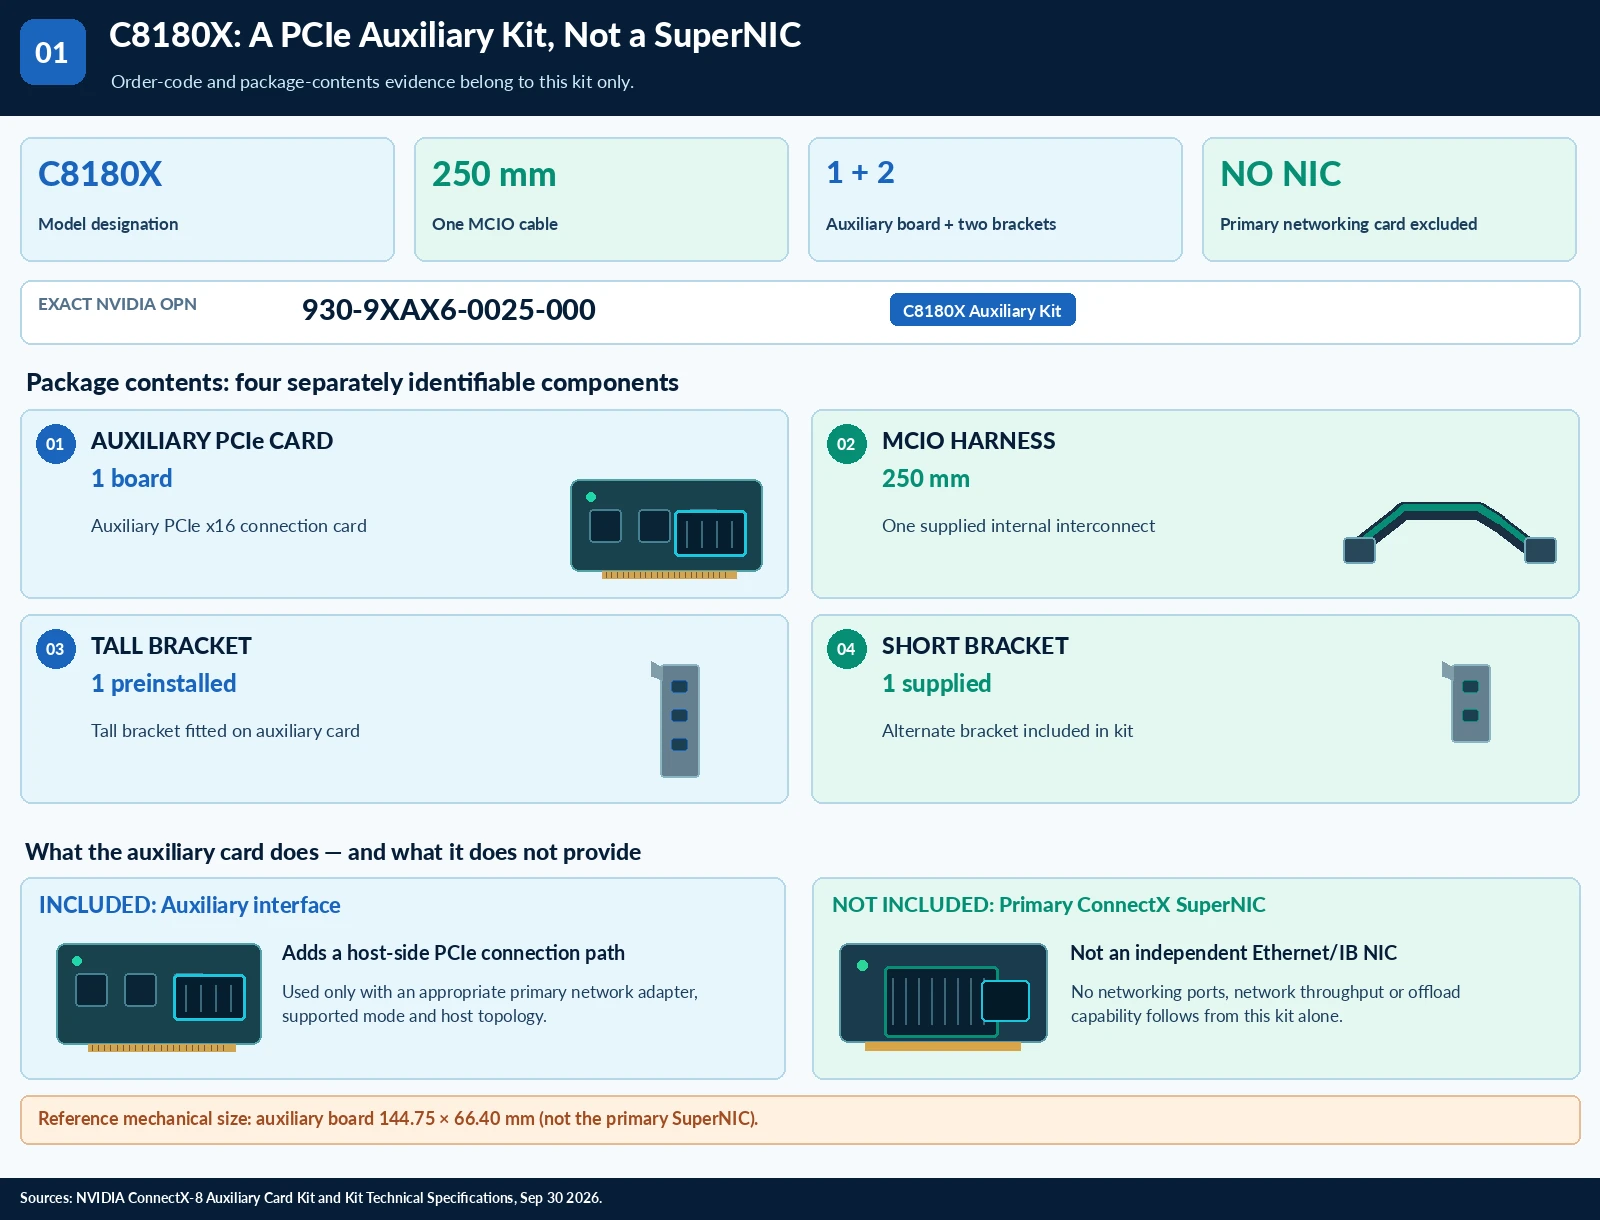Select the NO NIC stat card
Viewport: 1600px width, 1220px height.
pyautogui.click(x=1389, y=199)
